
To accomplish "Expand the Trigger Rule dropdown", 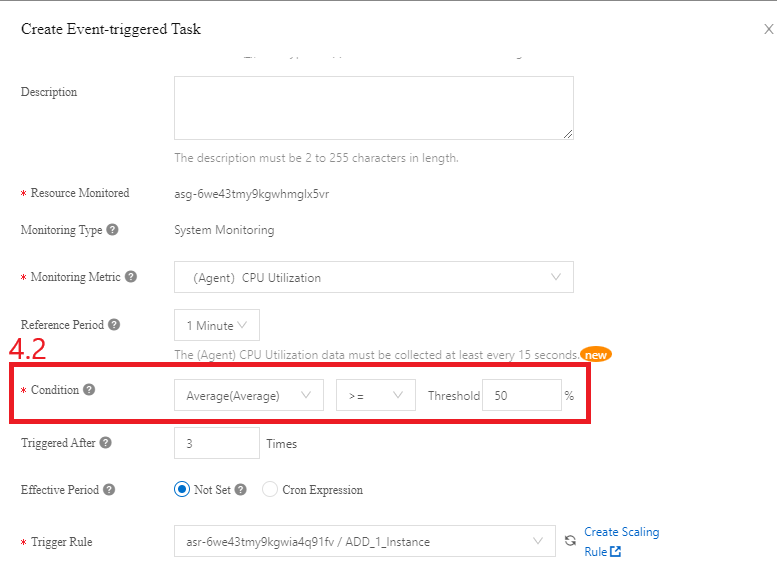I will point(364,541).
